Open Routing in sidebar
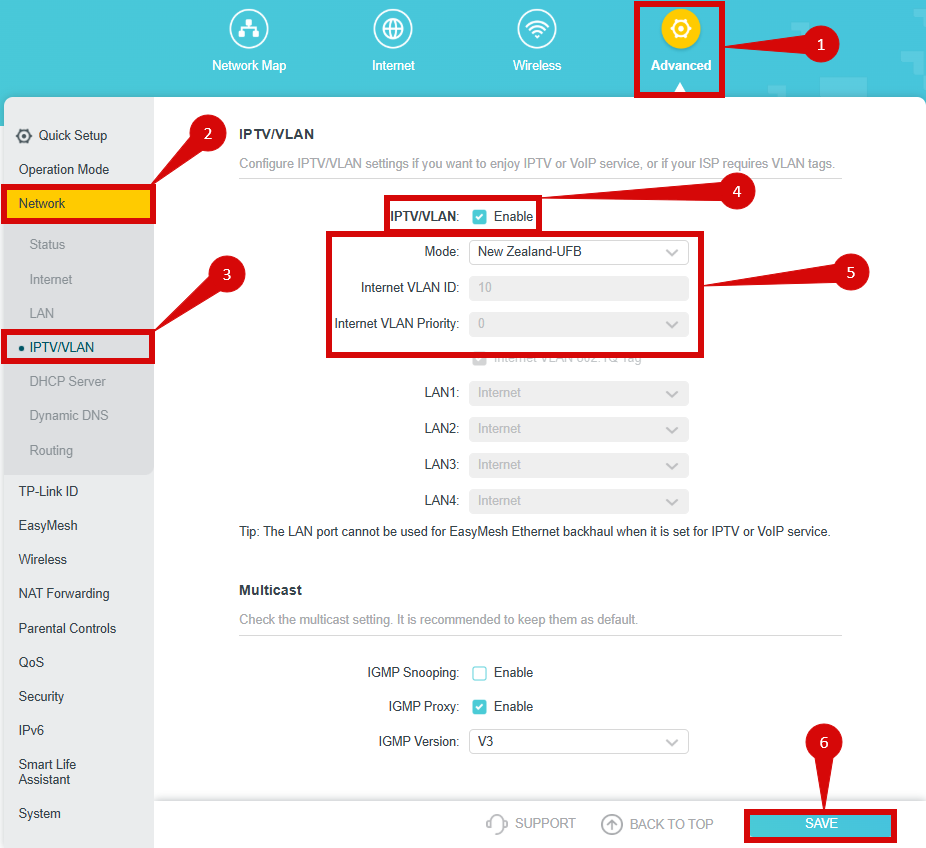Image resolution: width=926 pixels, height=848 pixels. 51,451
